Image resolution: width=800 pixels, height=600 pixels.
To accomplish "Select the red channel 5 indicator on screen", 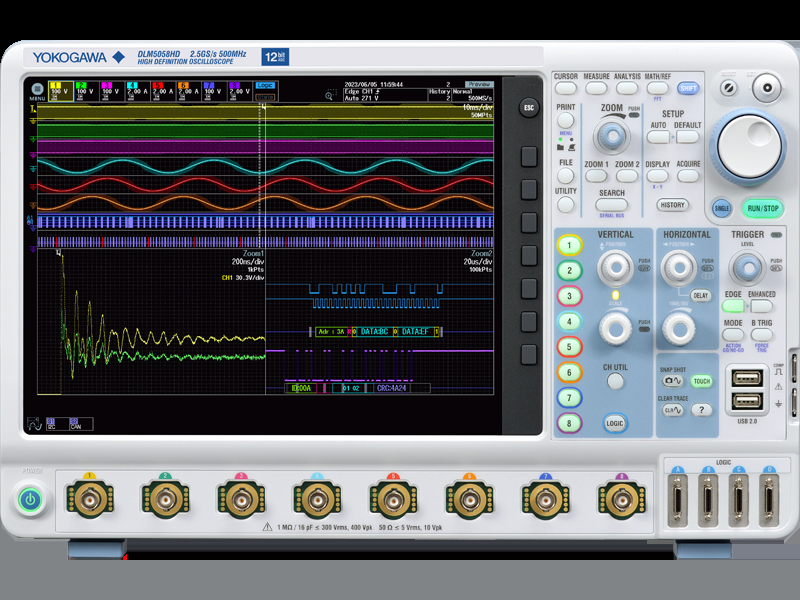I will [x=163, y=91].
